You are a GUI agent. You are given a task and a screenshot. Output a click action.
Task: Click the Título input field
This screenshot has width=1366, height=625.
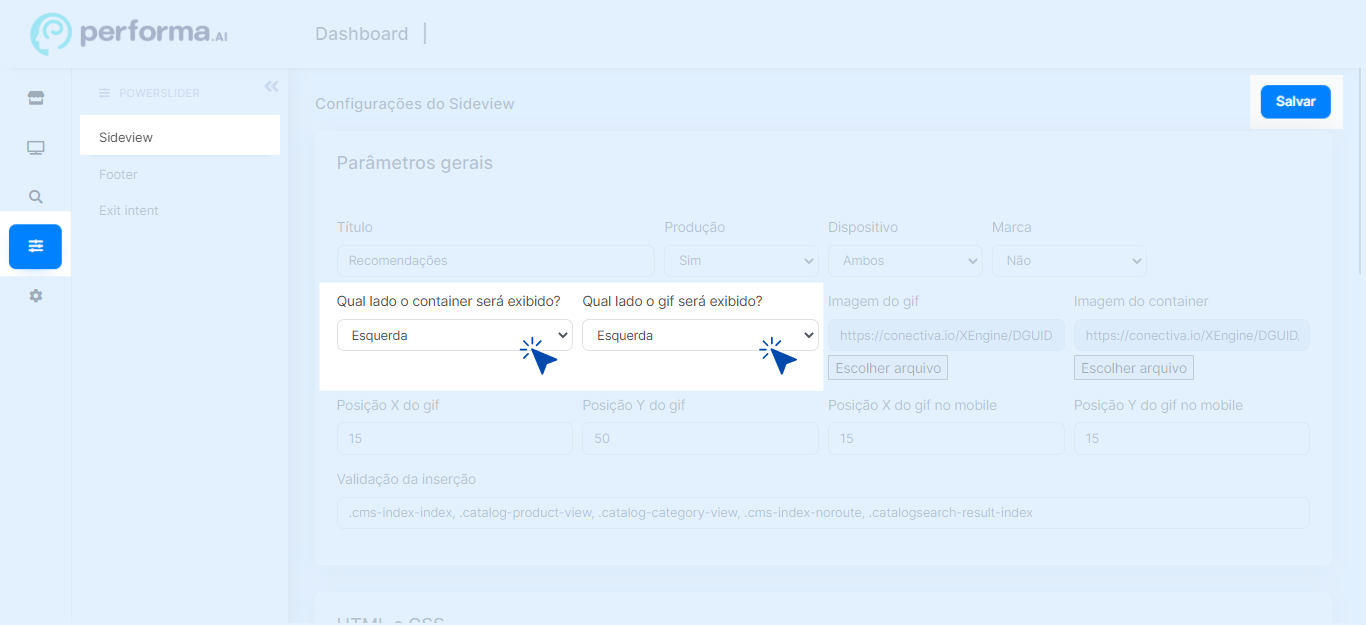coord(495,261)
